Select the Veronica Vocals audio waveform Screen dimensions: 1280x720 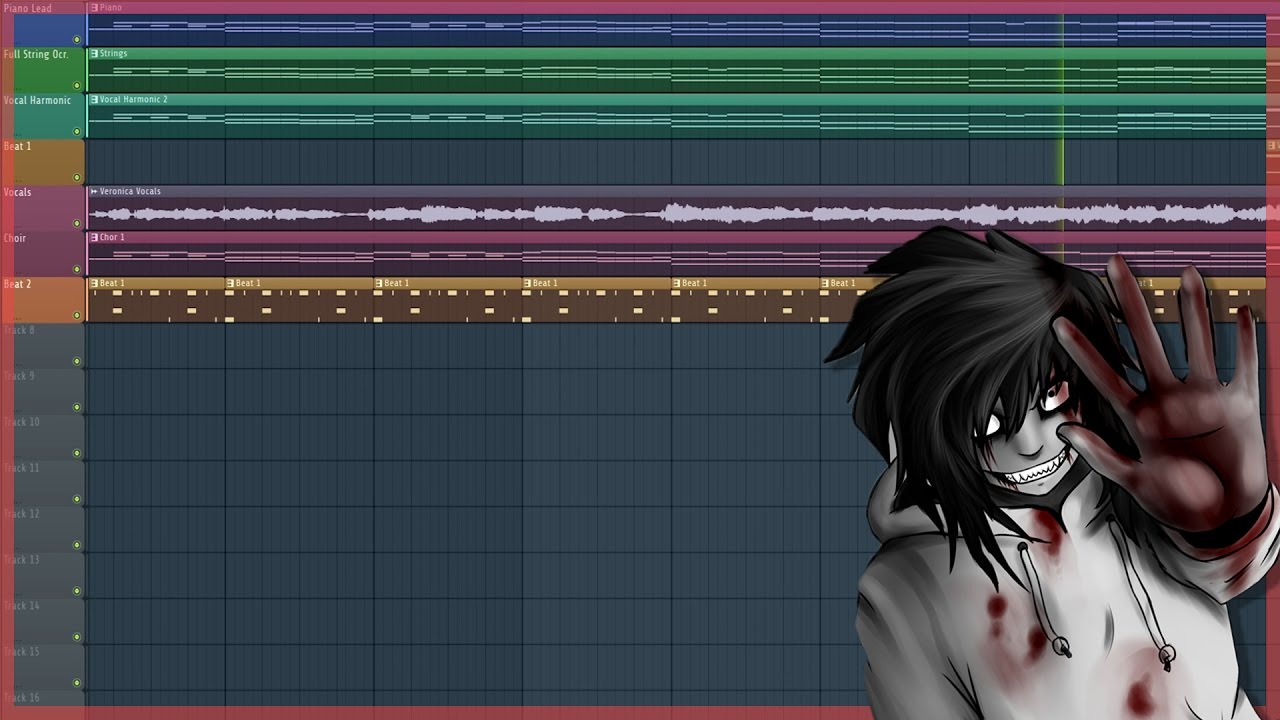[677, 214]
